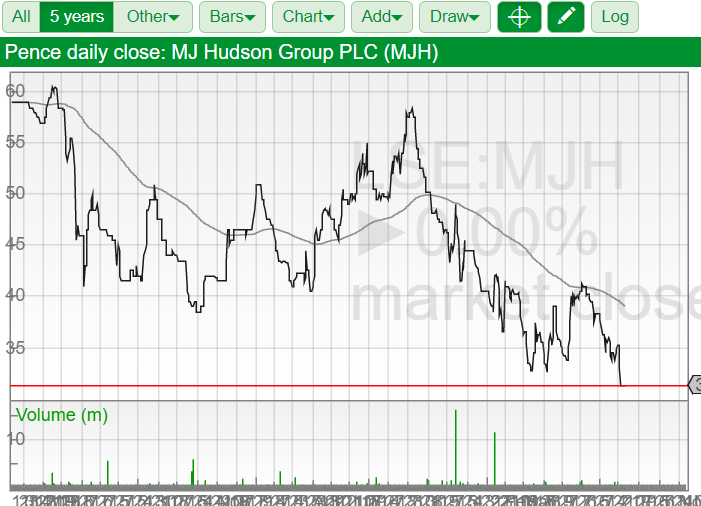
Task: Toggle the pencil drawing tool
Action: (x=566, y=17)
